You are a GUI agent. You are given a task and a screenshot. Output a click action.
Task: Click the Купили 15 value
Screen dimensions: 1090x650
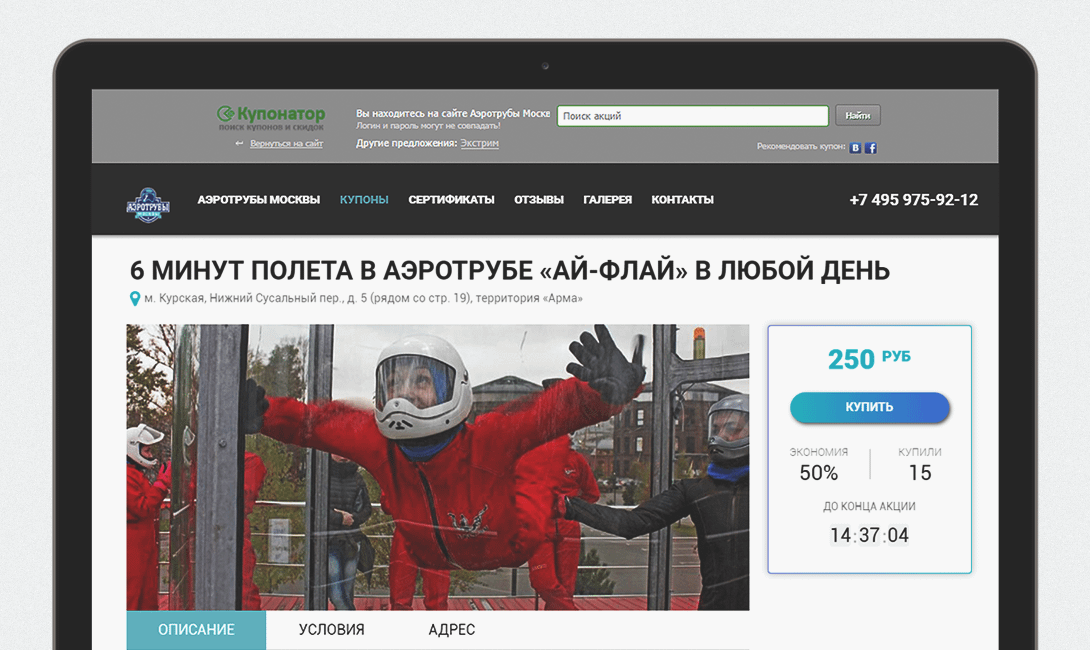click(920, 473)
